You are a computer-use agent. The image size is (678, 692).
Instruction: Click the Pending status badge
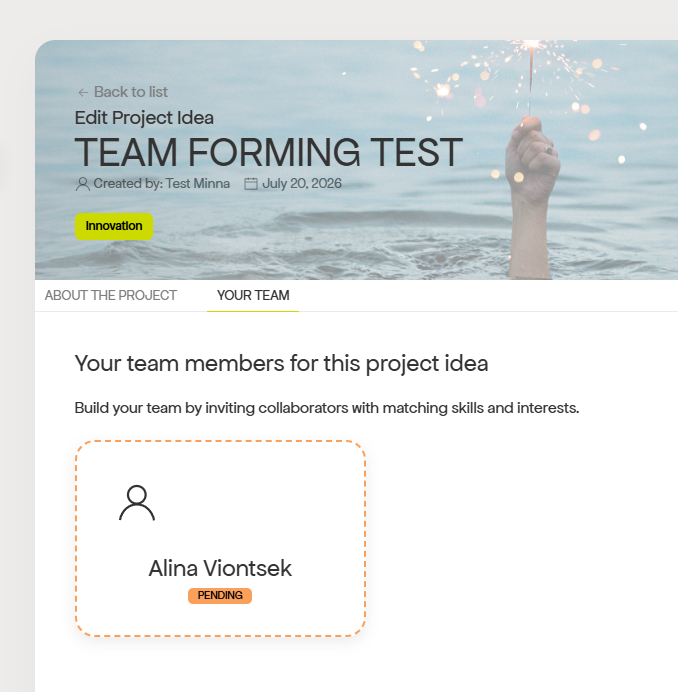click(x=220, y=595)
